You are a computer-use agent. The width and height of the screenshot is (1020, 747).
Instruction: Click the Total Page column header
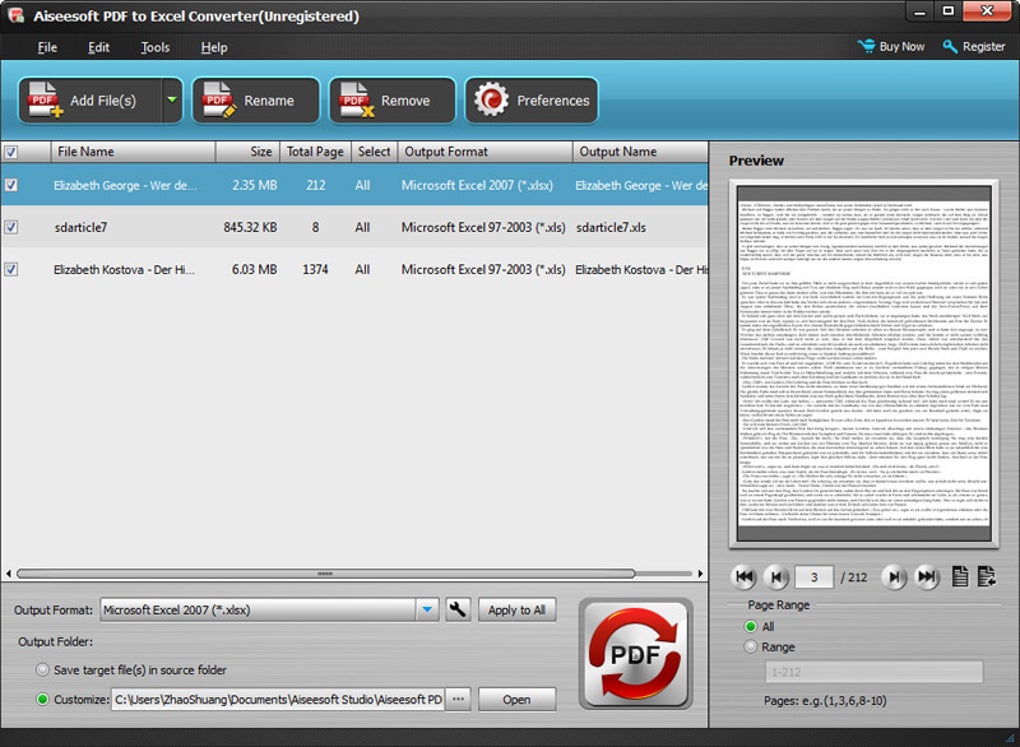click(315, 152)
